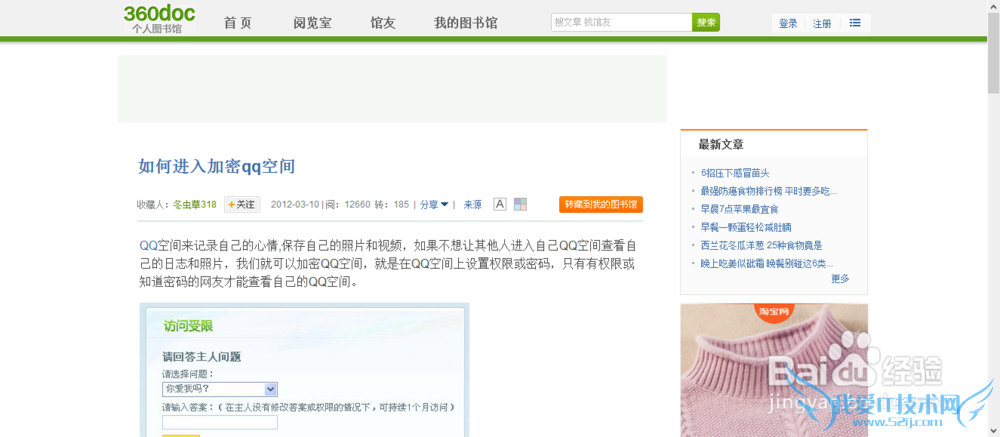This screenshot has width=1000, height=437.
Task: Open article 早晨7点苹果最宜食
Action: point(739,209)
